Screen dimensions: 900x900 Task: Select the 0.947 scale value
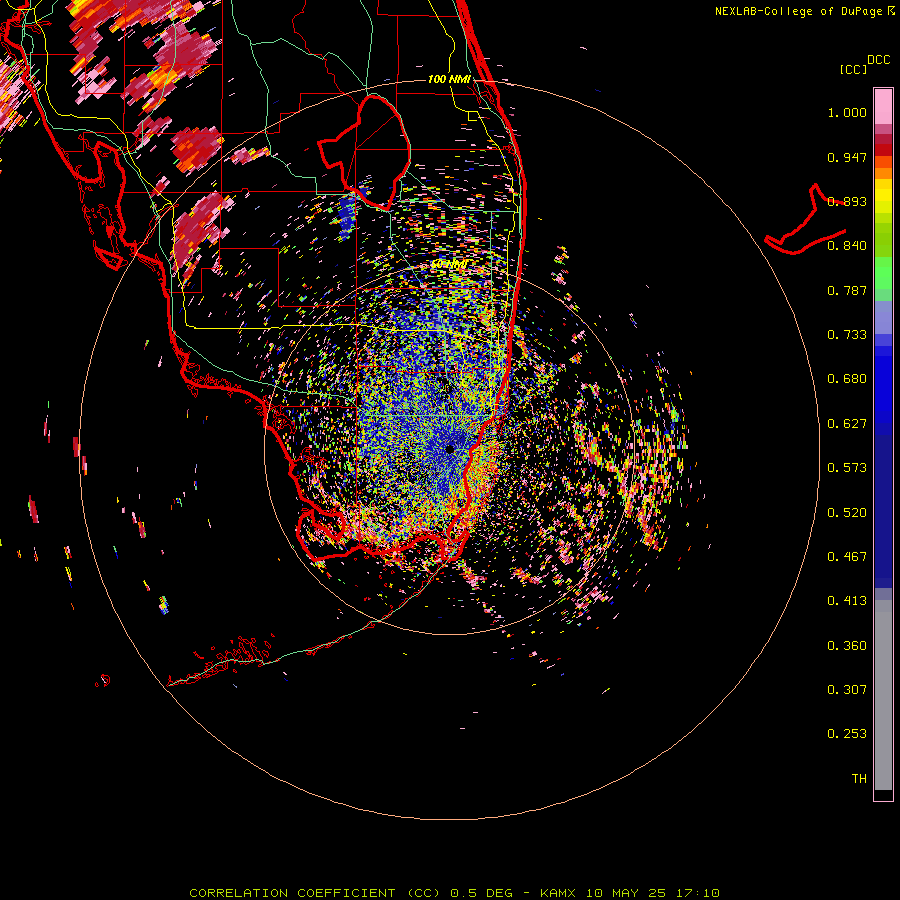847,157
